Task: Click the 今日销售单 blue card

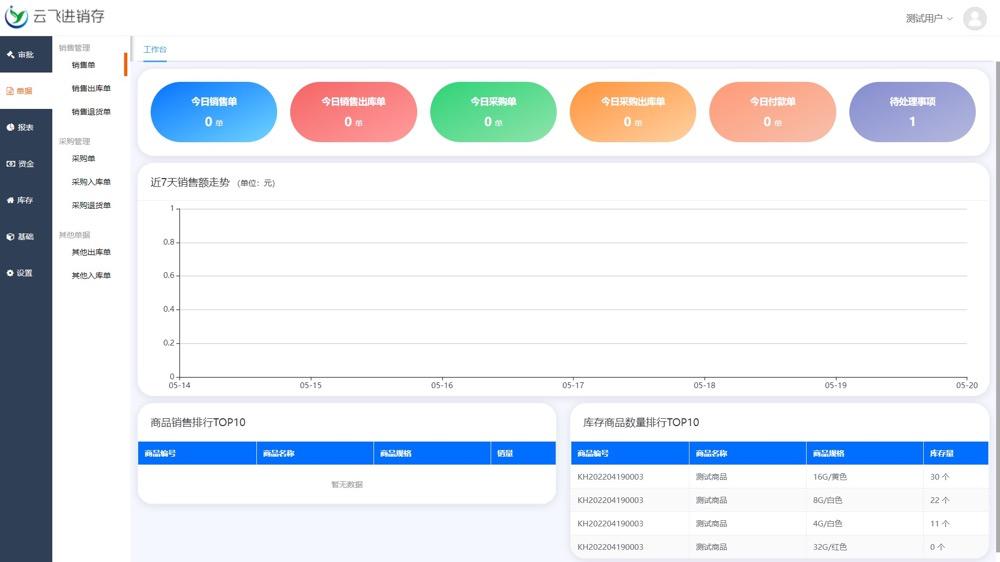Action: tap(214, 112)
